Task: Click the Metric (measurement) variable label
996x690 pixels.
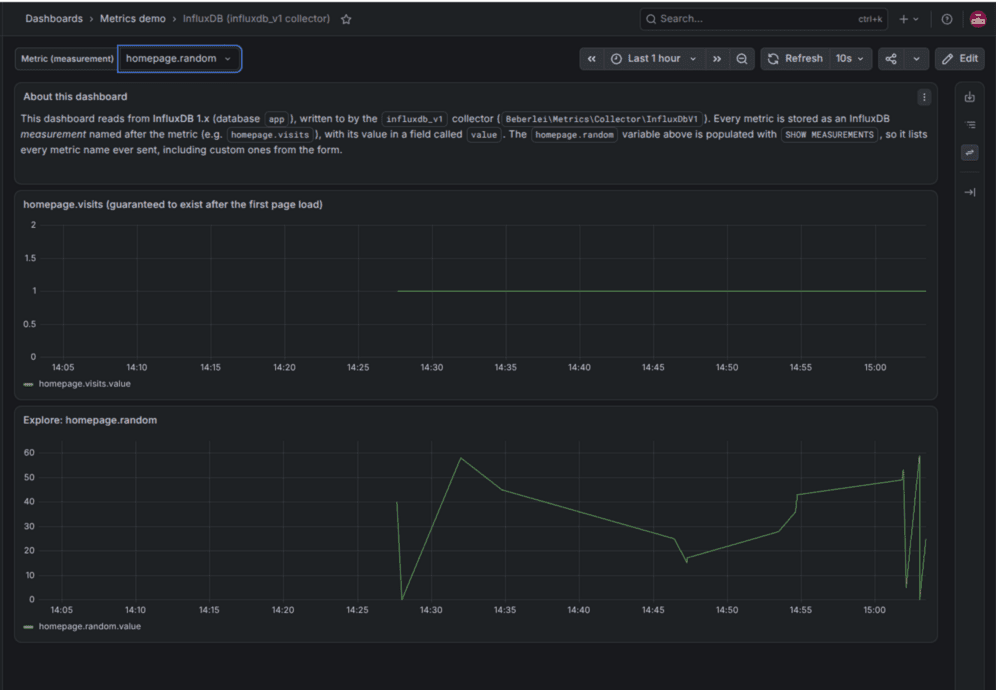Action: (x=67, y=58)
